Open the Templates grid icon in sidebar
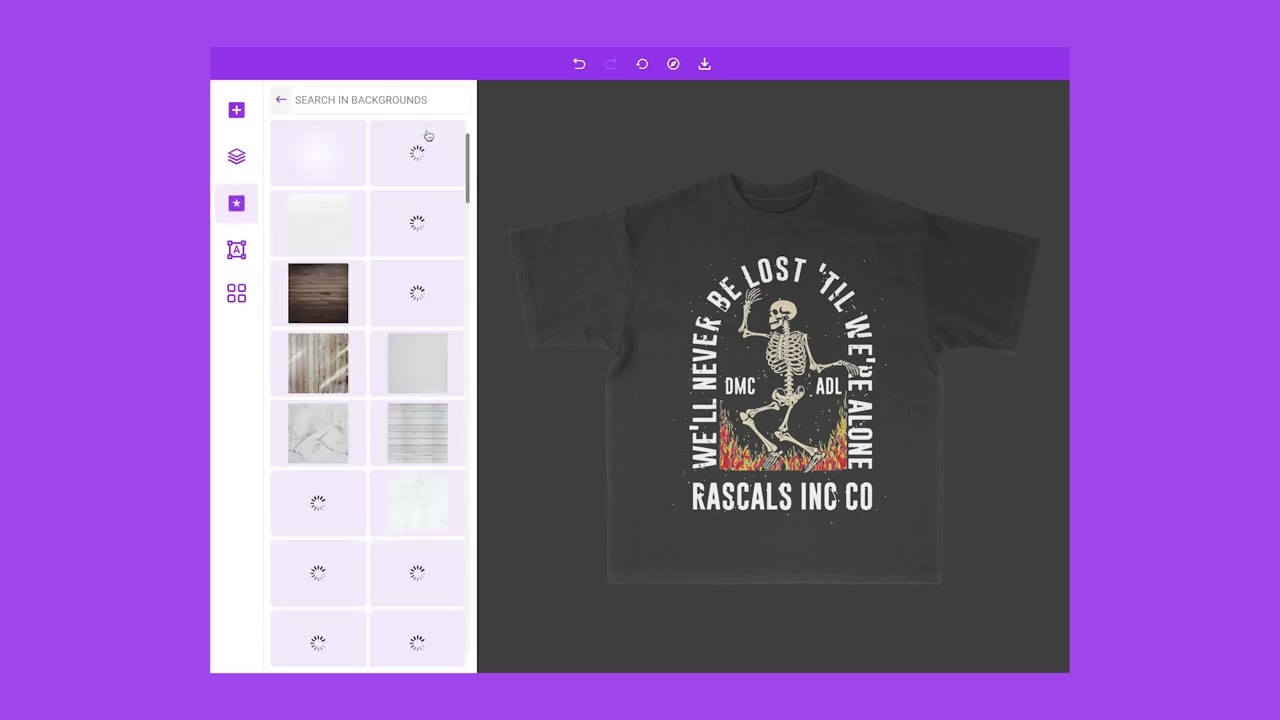Image resolution: width=1280 pixels, height=720 pixels. [236, 293]
